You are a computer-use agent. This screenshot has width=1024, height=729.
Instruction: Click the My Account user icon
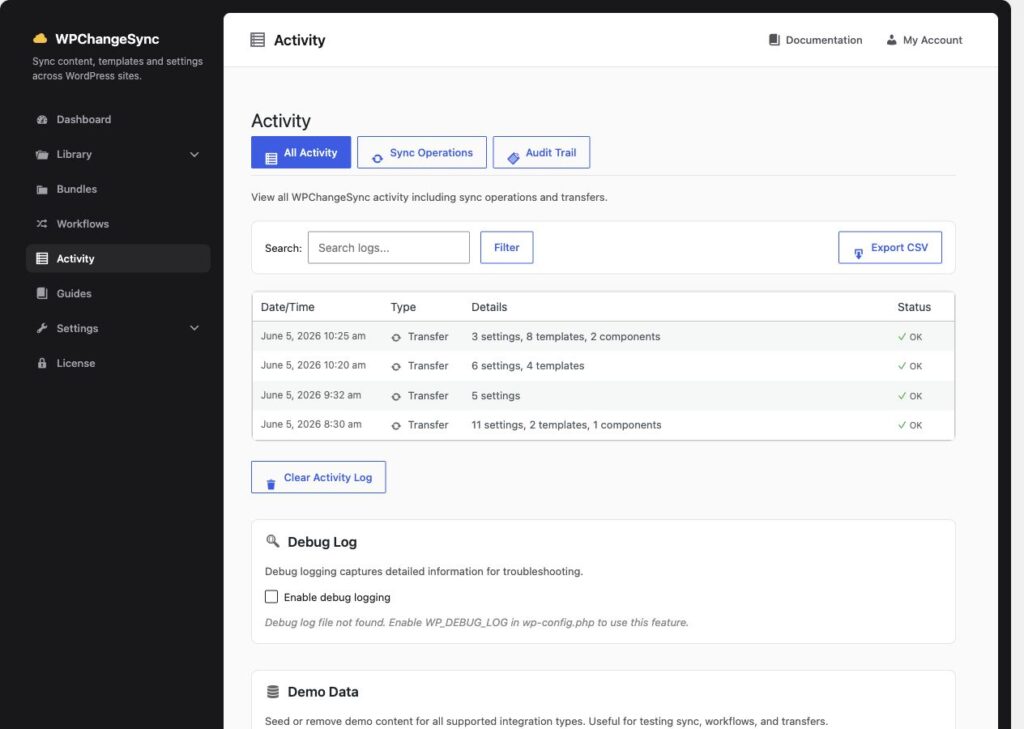tap(891, 40)
